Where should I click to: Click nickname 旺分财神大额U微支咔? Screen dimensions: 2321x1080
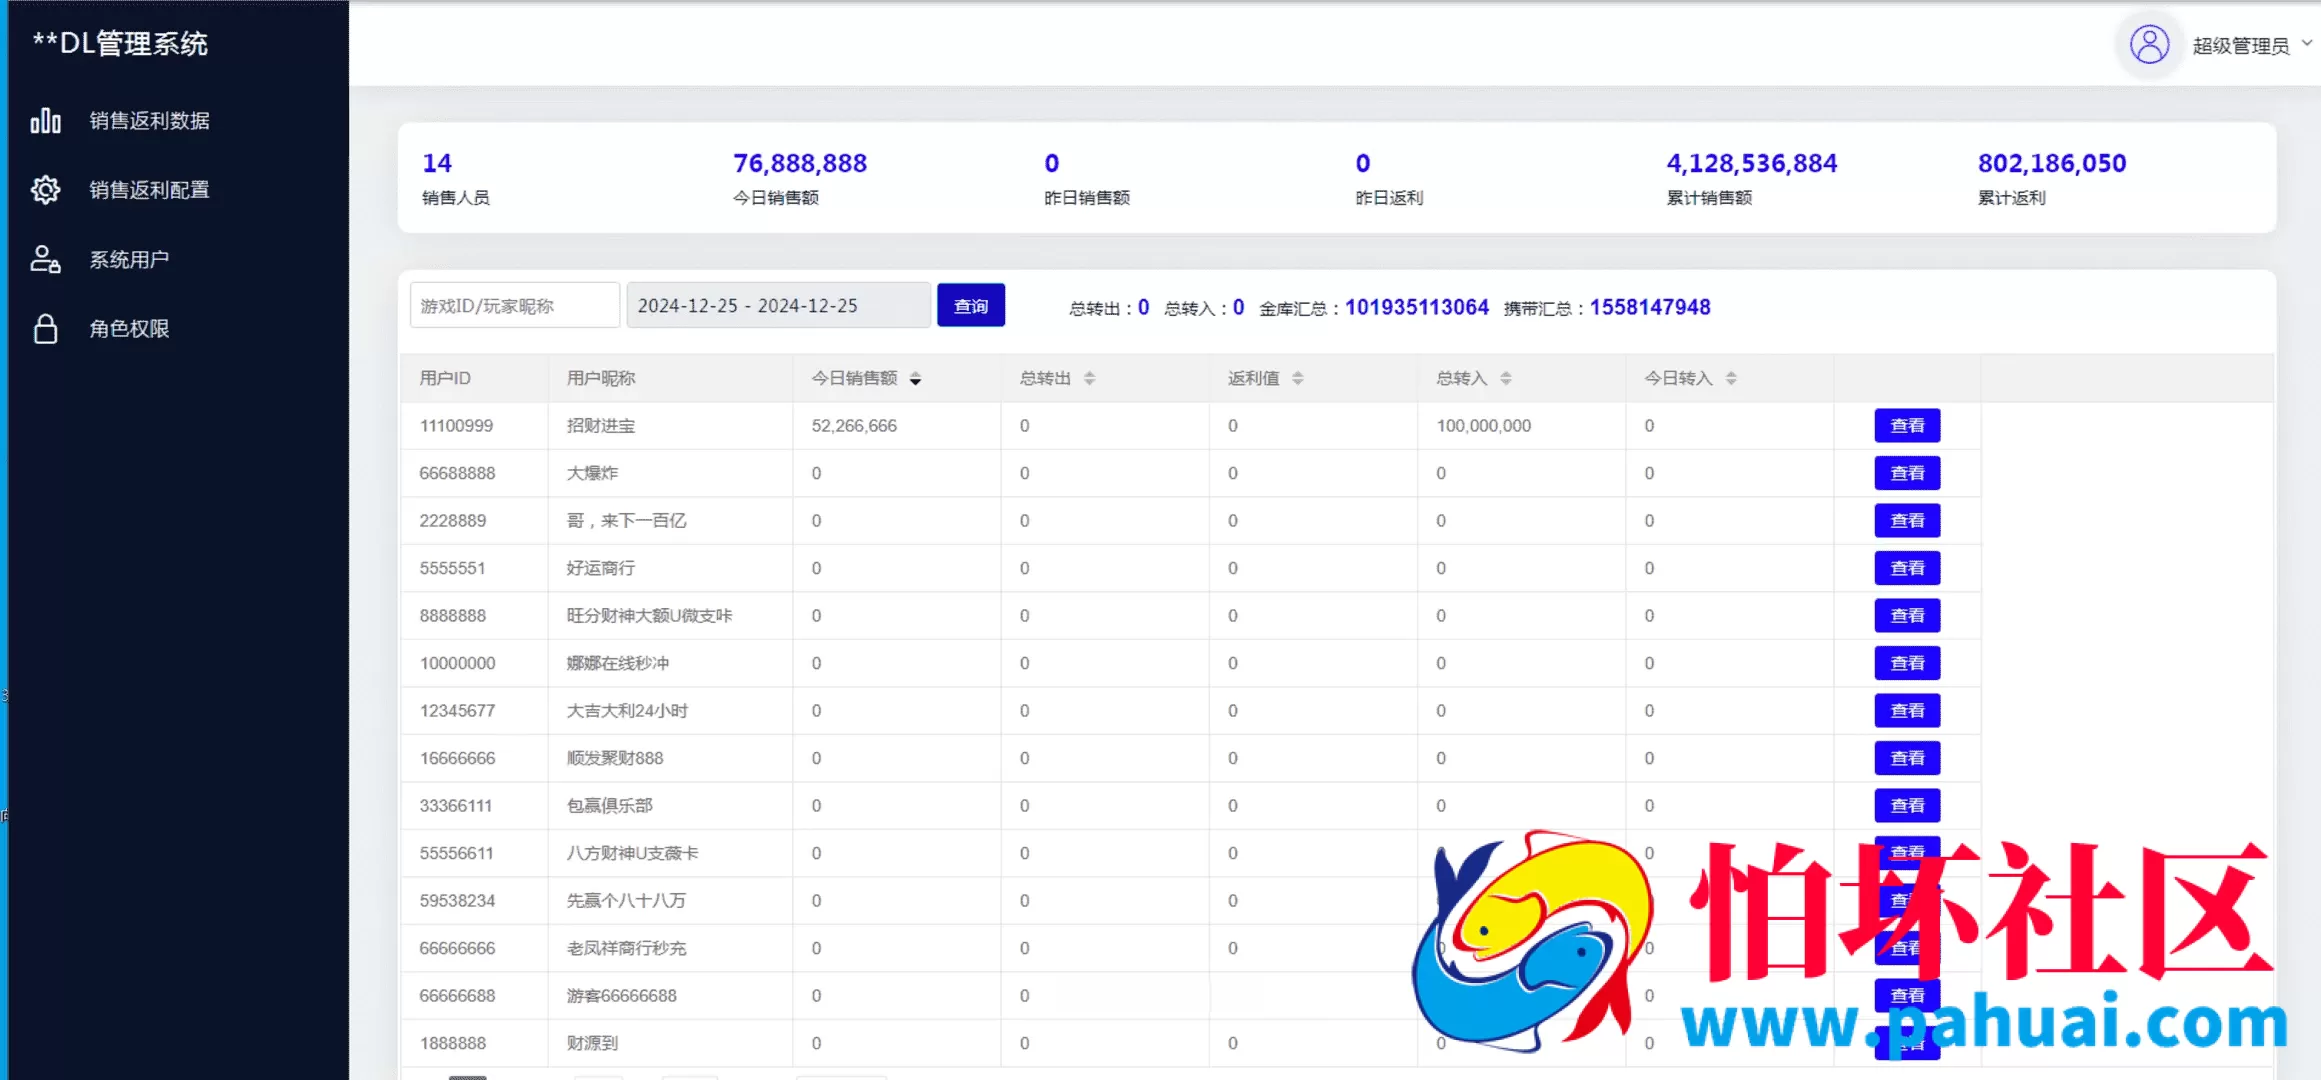tap(649, 616)
